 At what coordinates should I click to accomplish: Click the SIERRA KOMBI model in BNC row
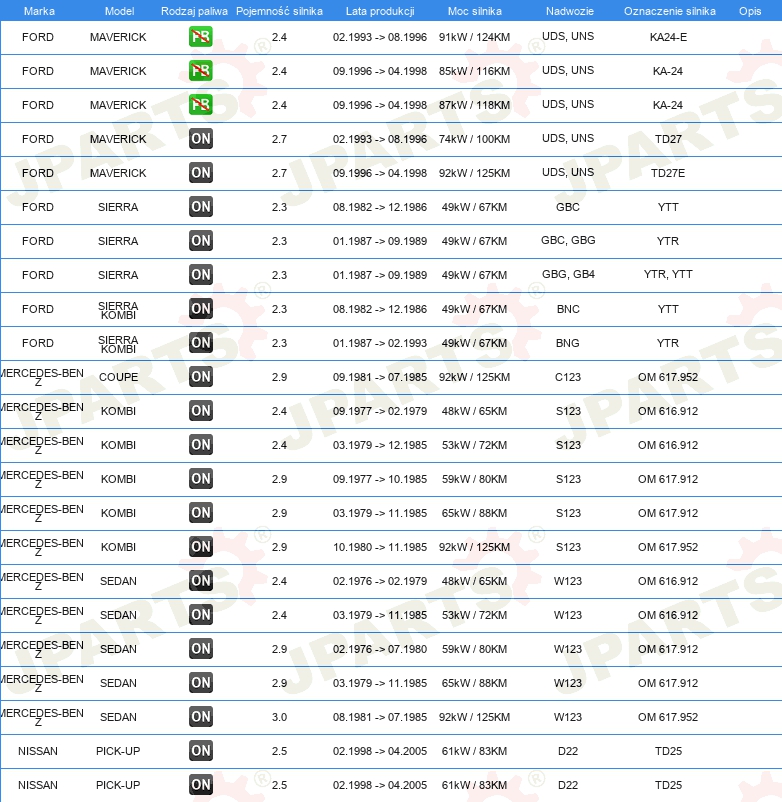(118, 310)
